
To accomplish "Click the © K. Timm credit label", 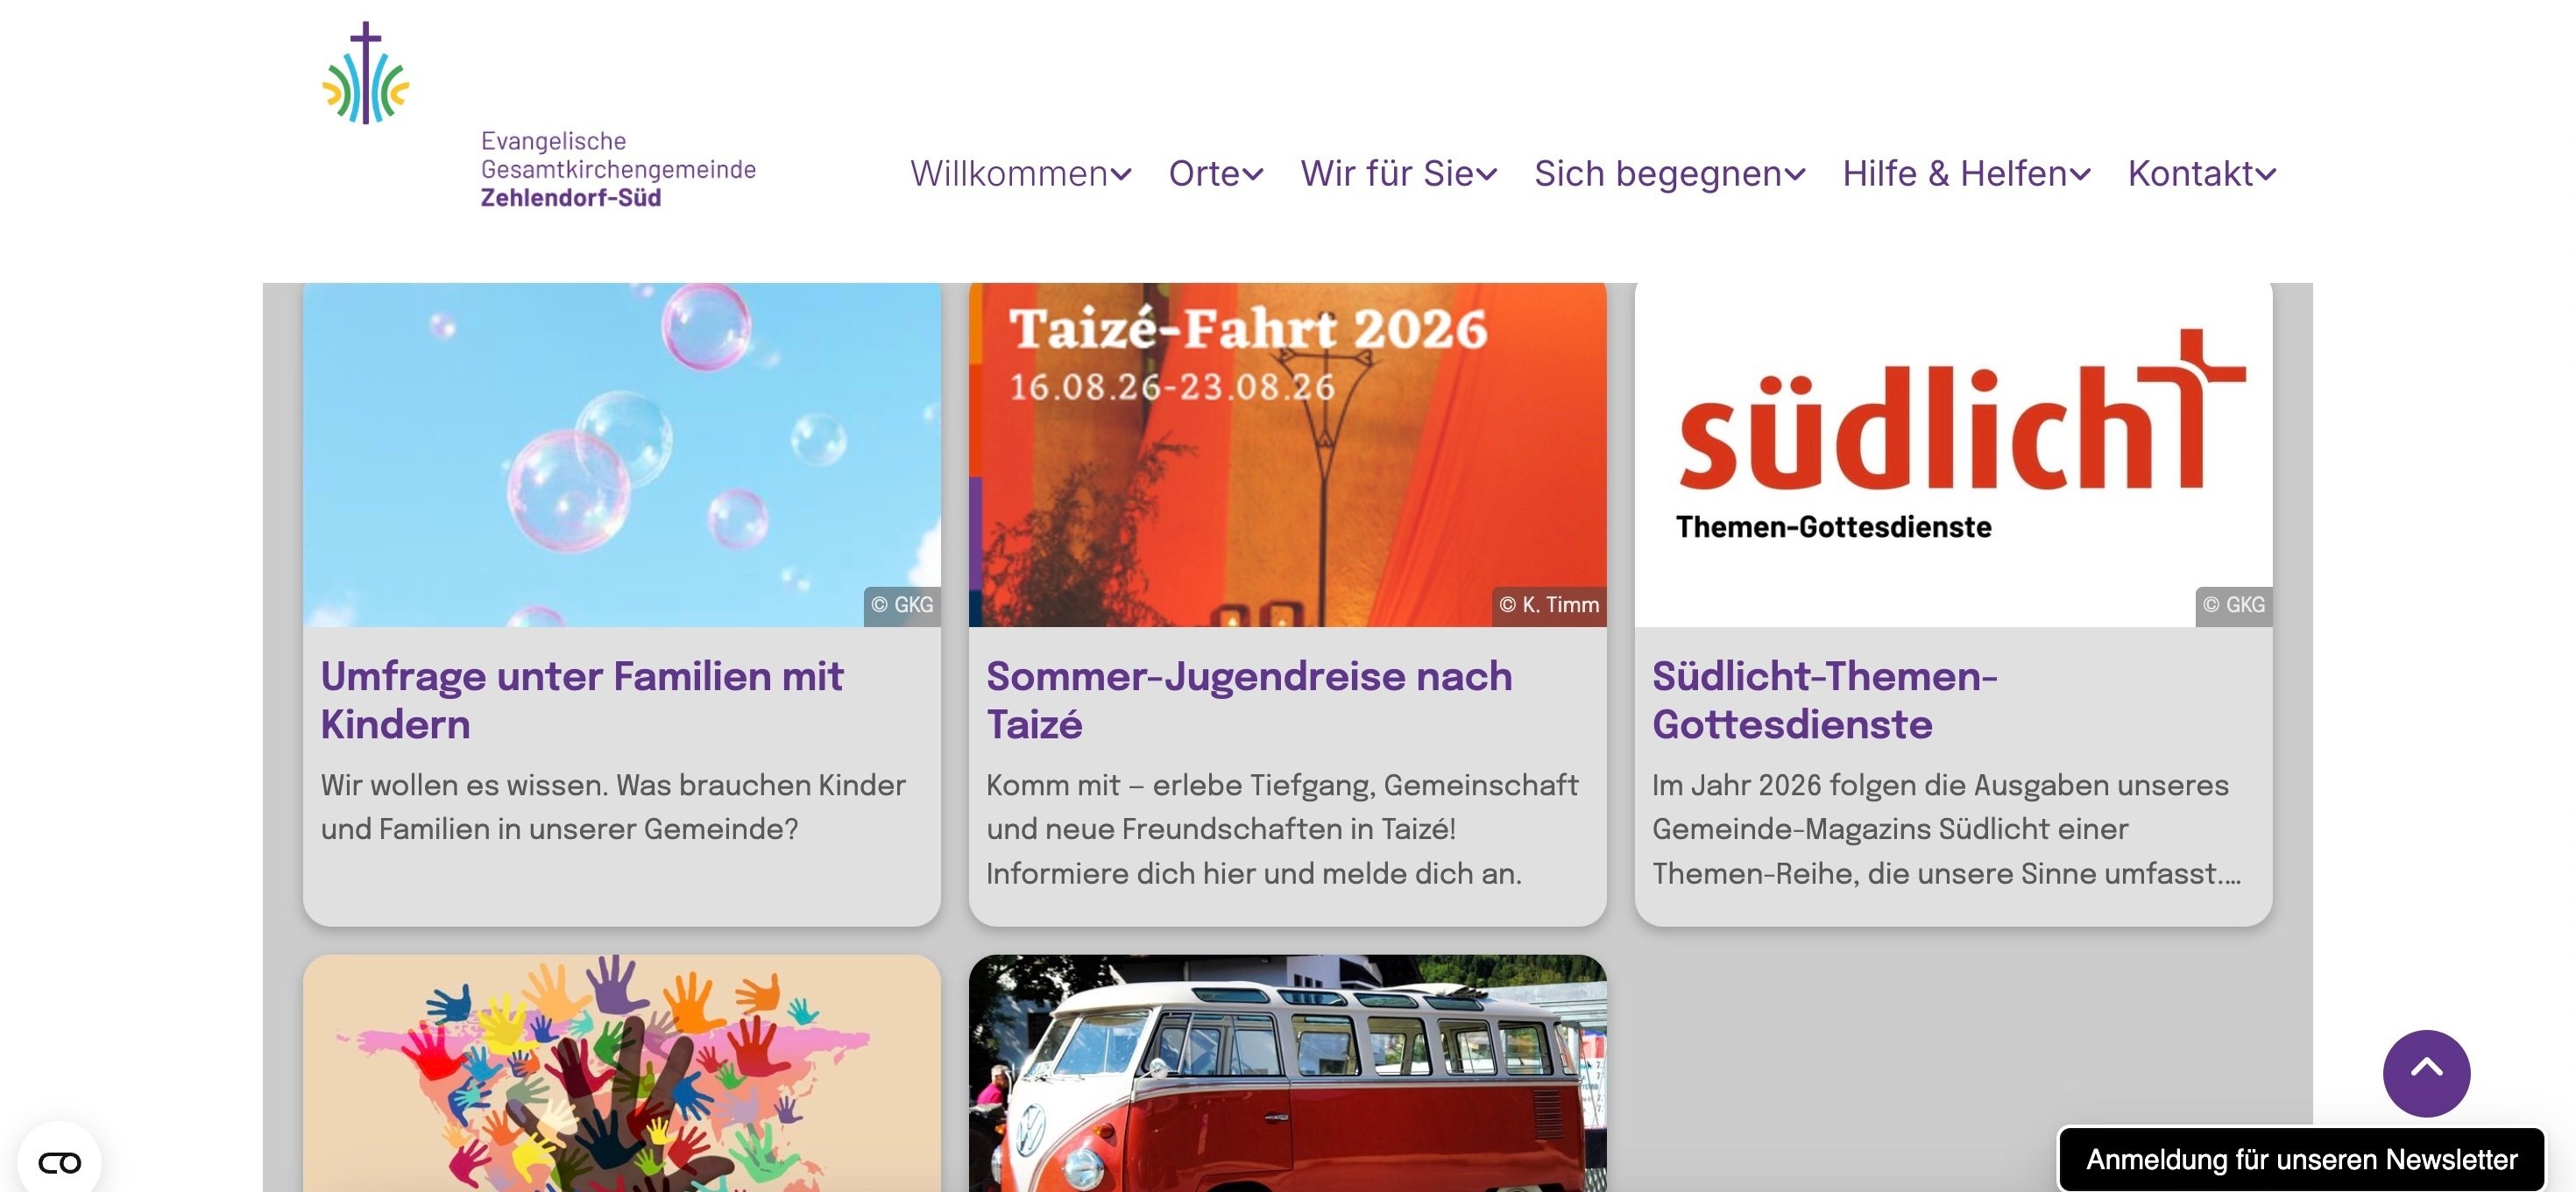I will 1549,606.
